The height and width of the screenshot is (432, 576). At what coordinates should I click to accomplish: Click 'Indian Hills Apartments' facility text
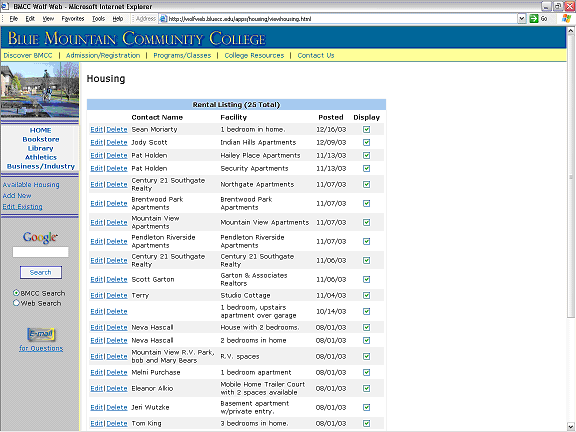pos(258,143)
